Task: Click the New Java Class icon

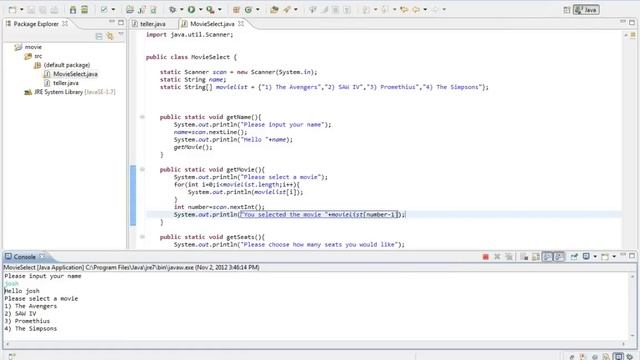Action: click(248, 9)
